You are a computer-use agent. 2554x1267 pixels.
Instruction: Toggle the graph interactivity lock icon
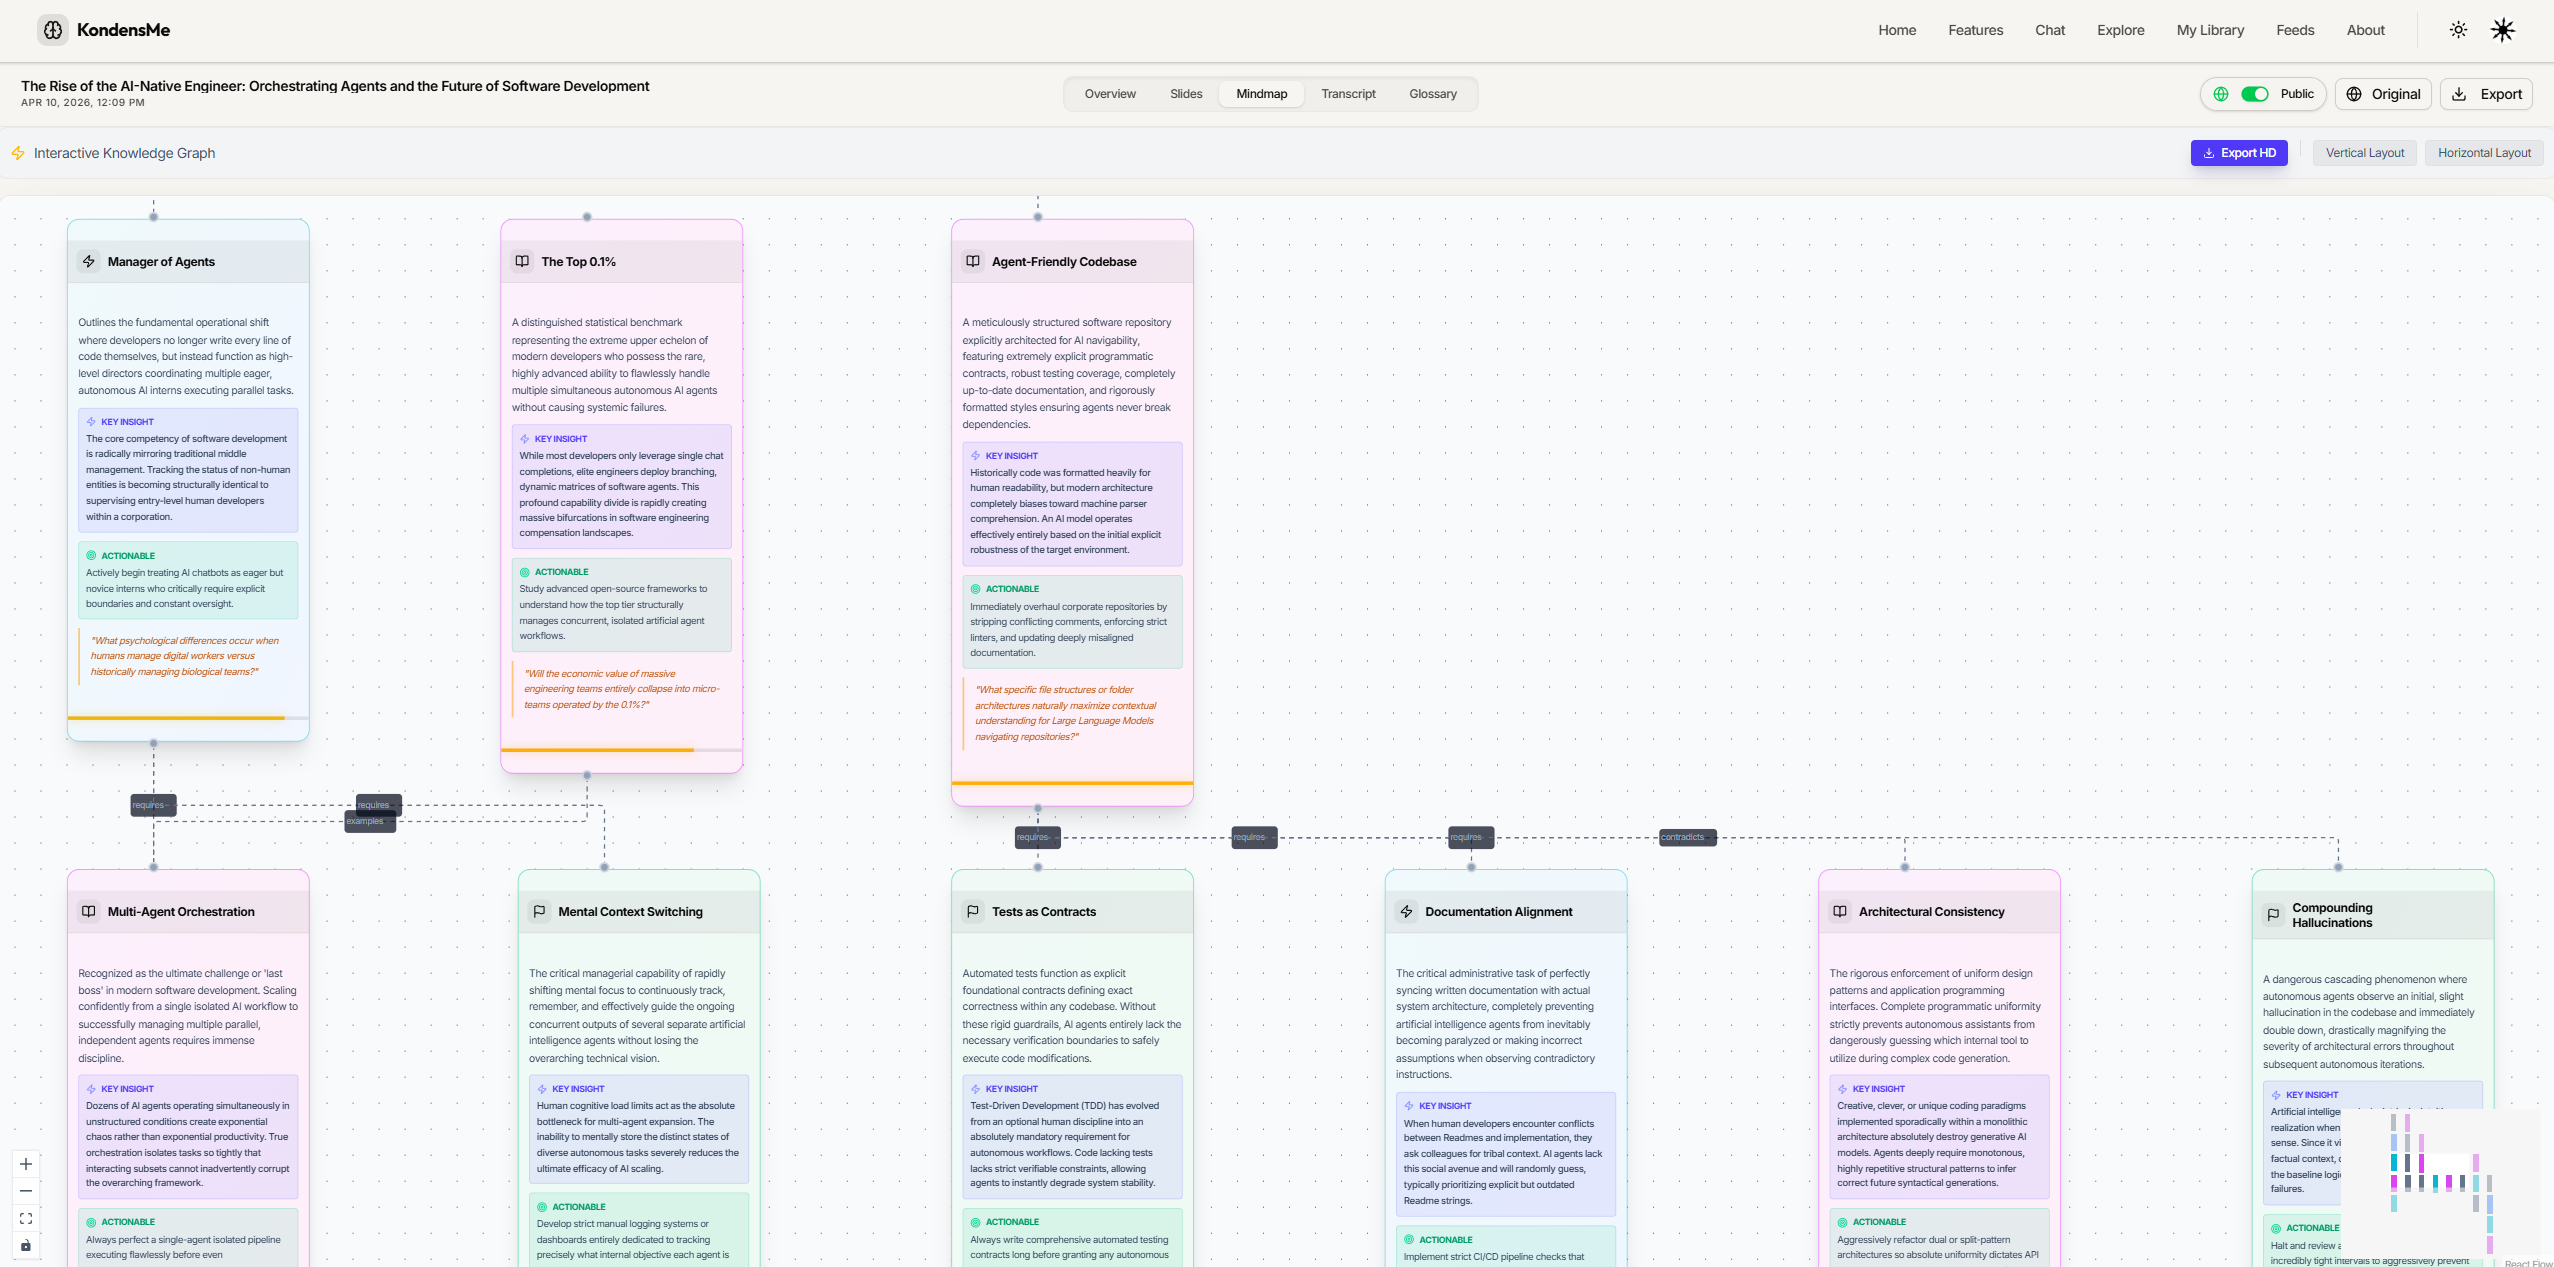click(26, 1245)
